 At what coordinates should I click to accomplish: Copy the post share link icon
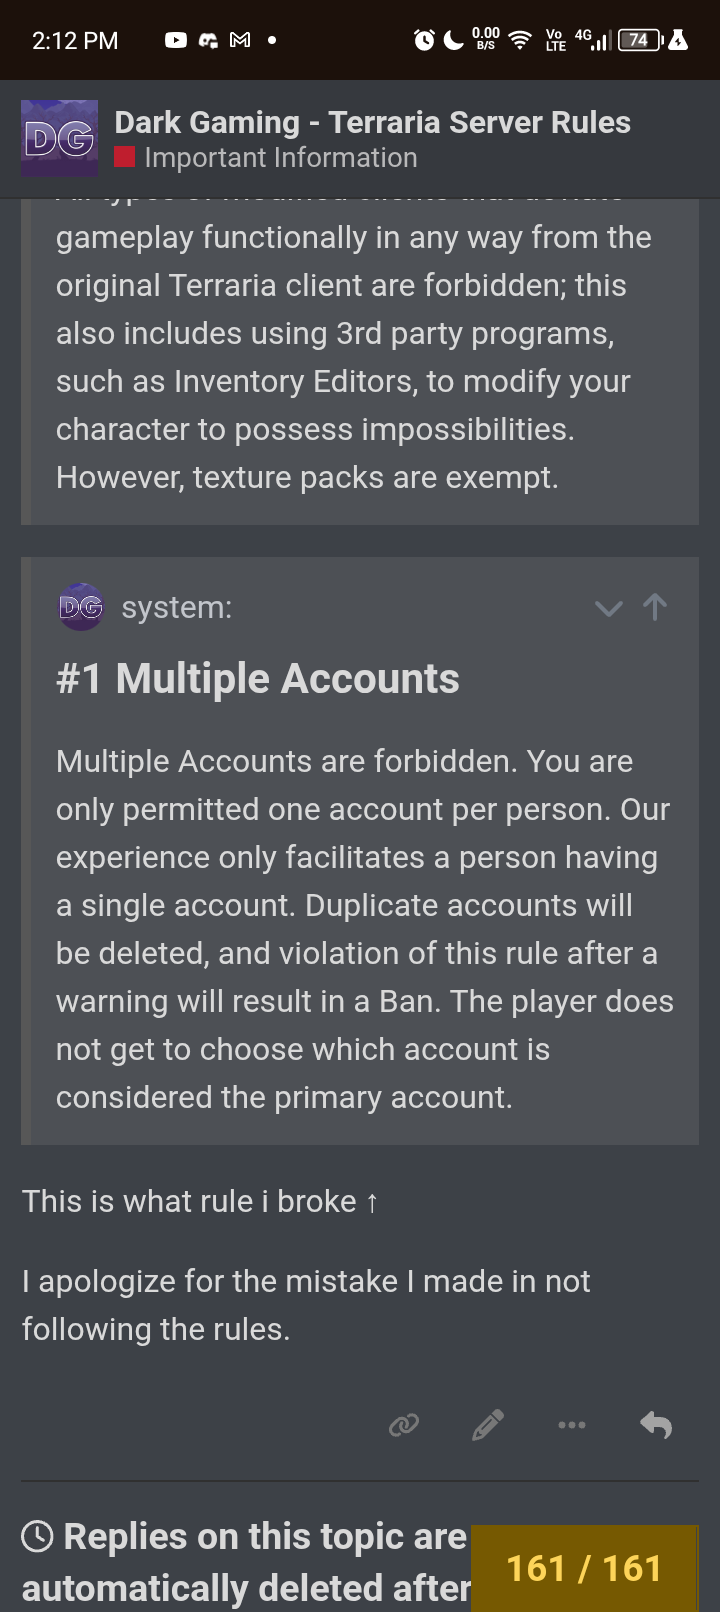[x=404, y=1425]
